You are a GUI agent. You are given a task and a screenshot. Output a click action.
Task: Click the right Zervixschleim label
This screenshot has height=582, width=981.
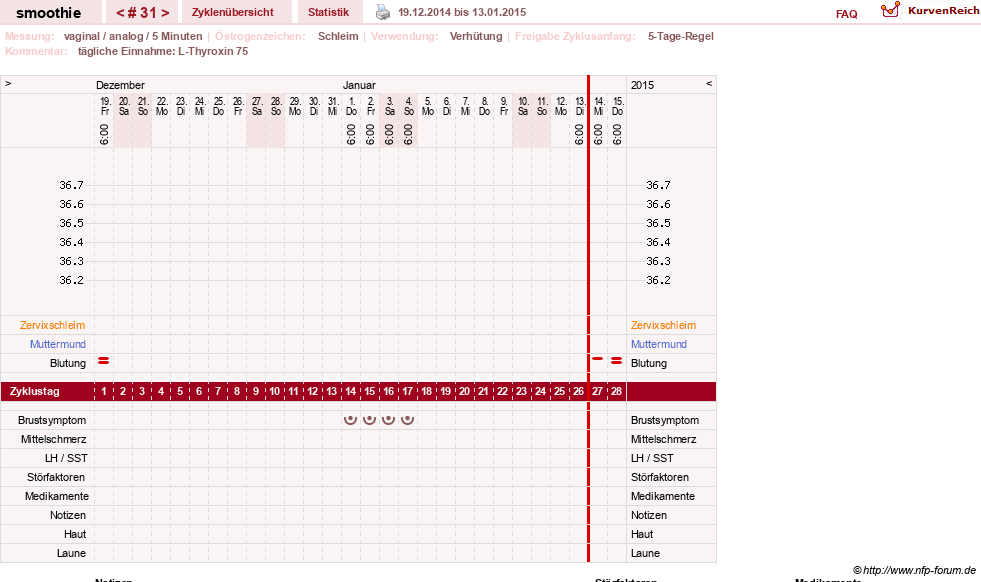tap(663, 325)
